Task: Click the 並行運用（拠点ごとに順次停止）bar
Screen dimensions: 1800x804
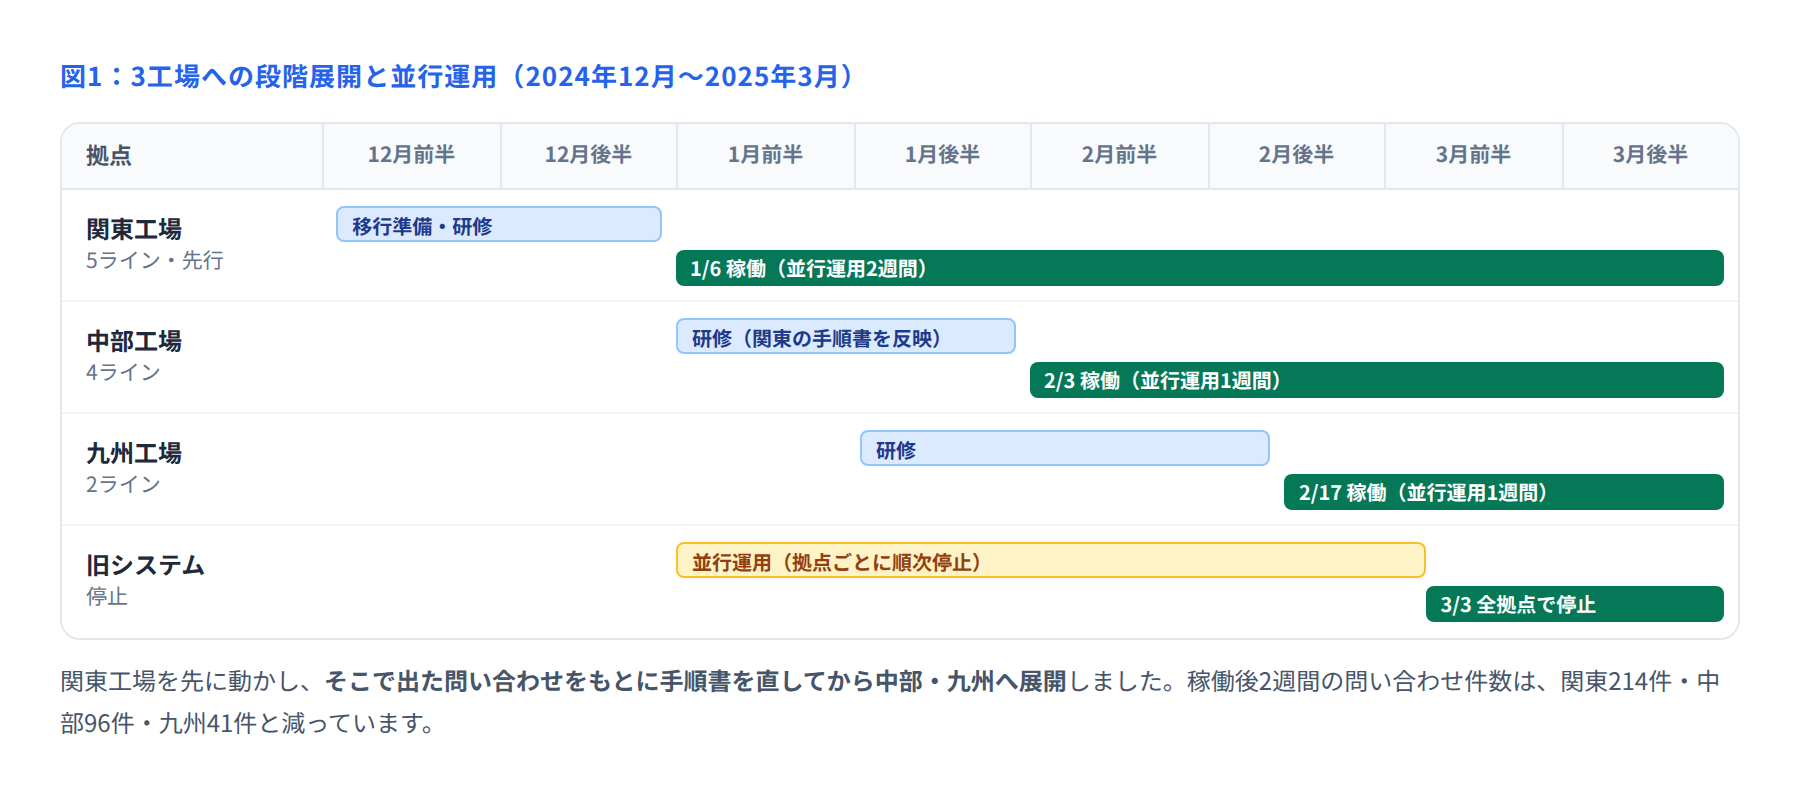Action: pyautogui.click(x=1051, y=560)
